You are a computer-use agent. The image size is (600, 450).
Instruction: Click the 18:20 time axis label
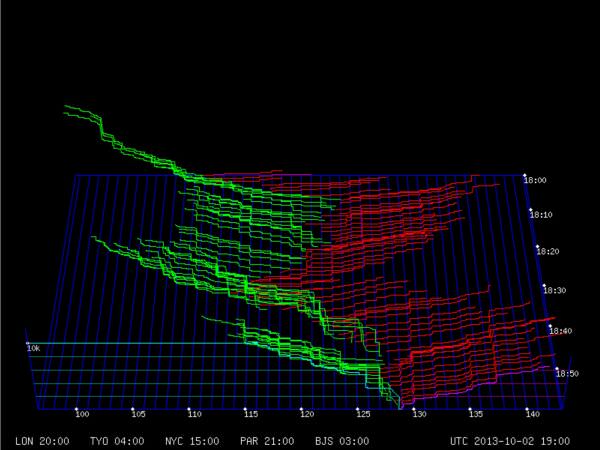548,251
